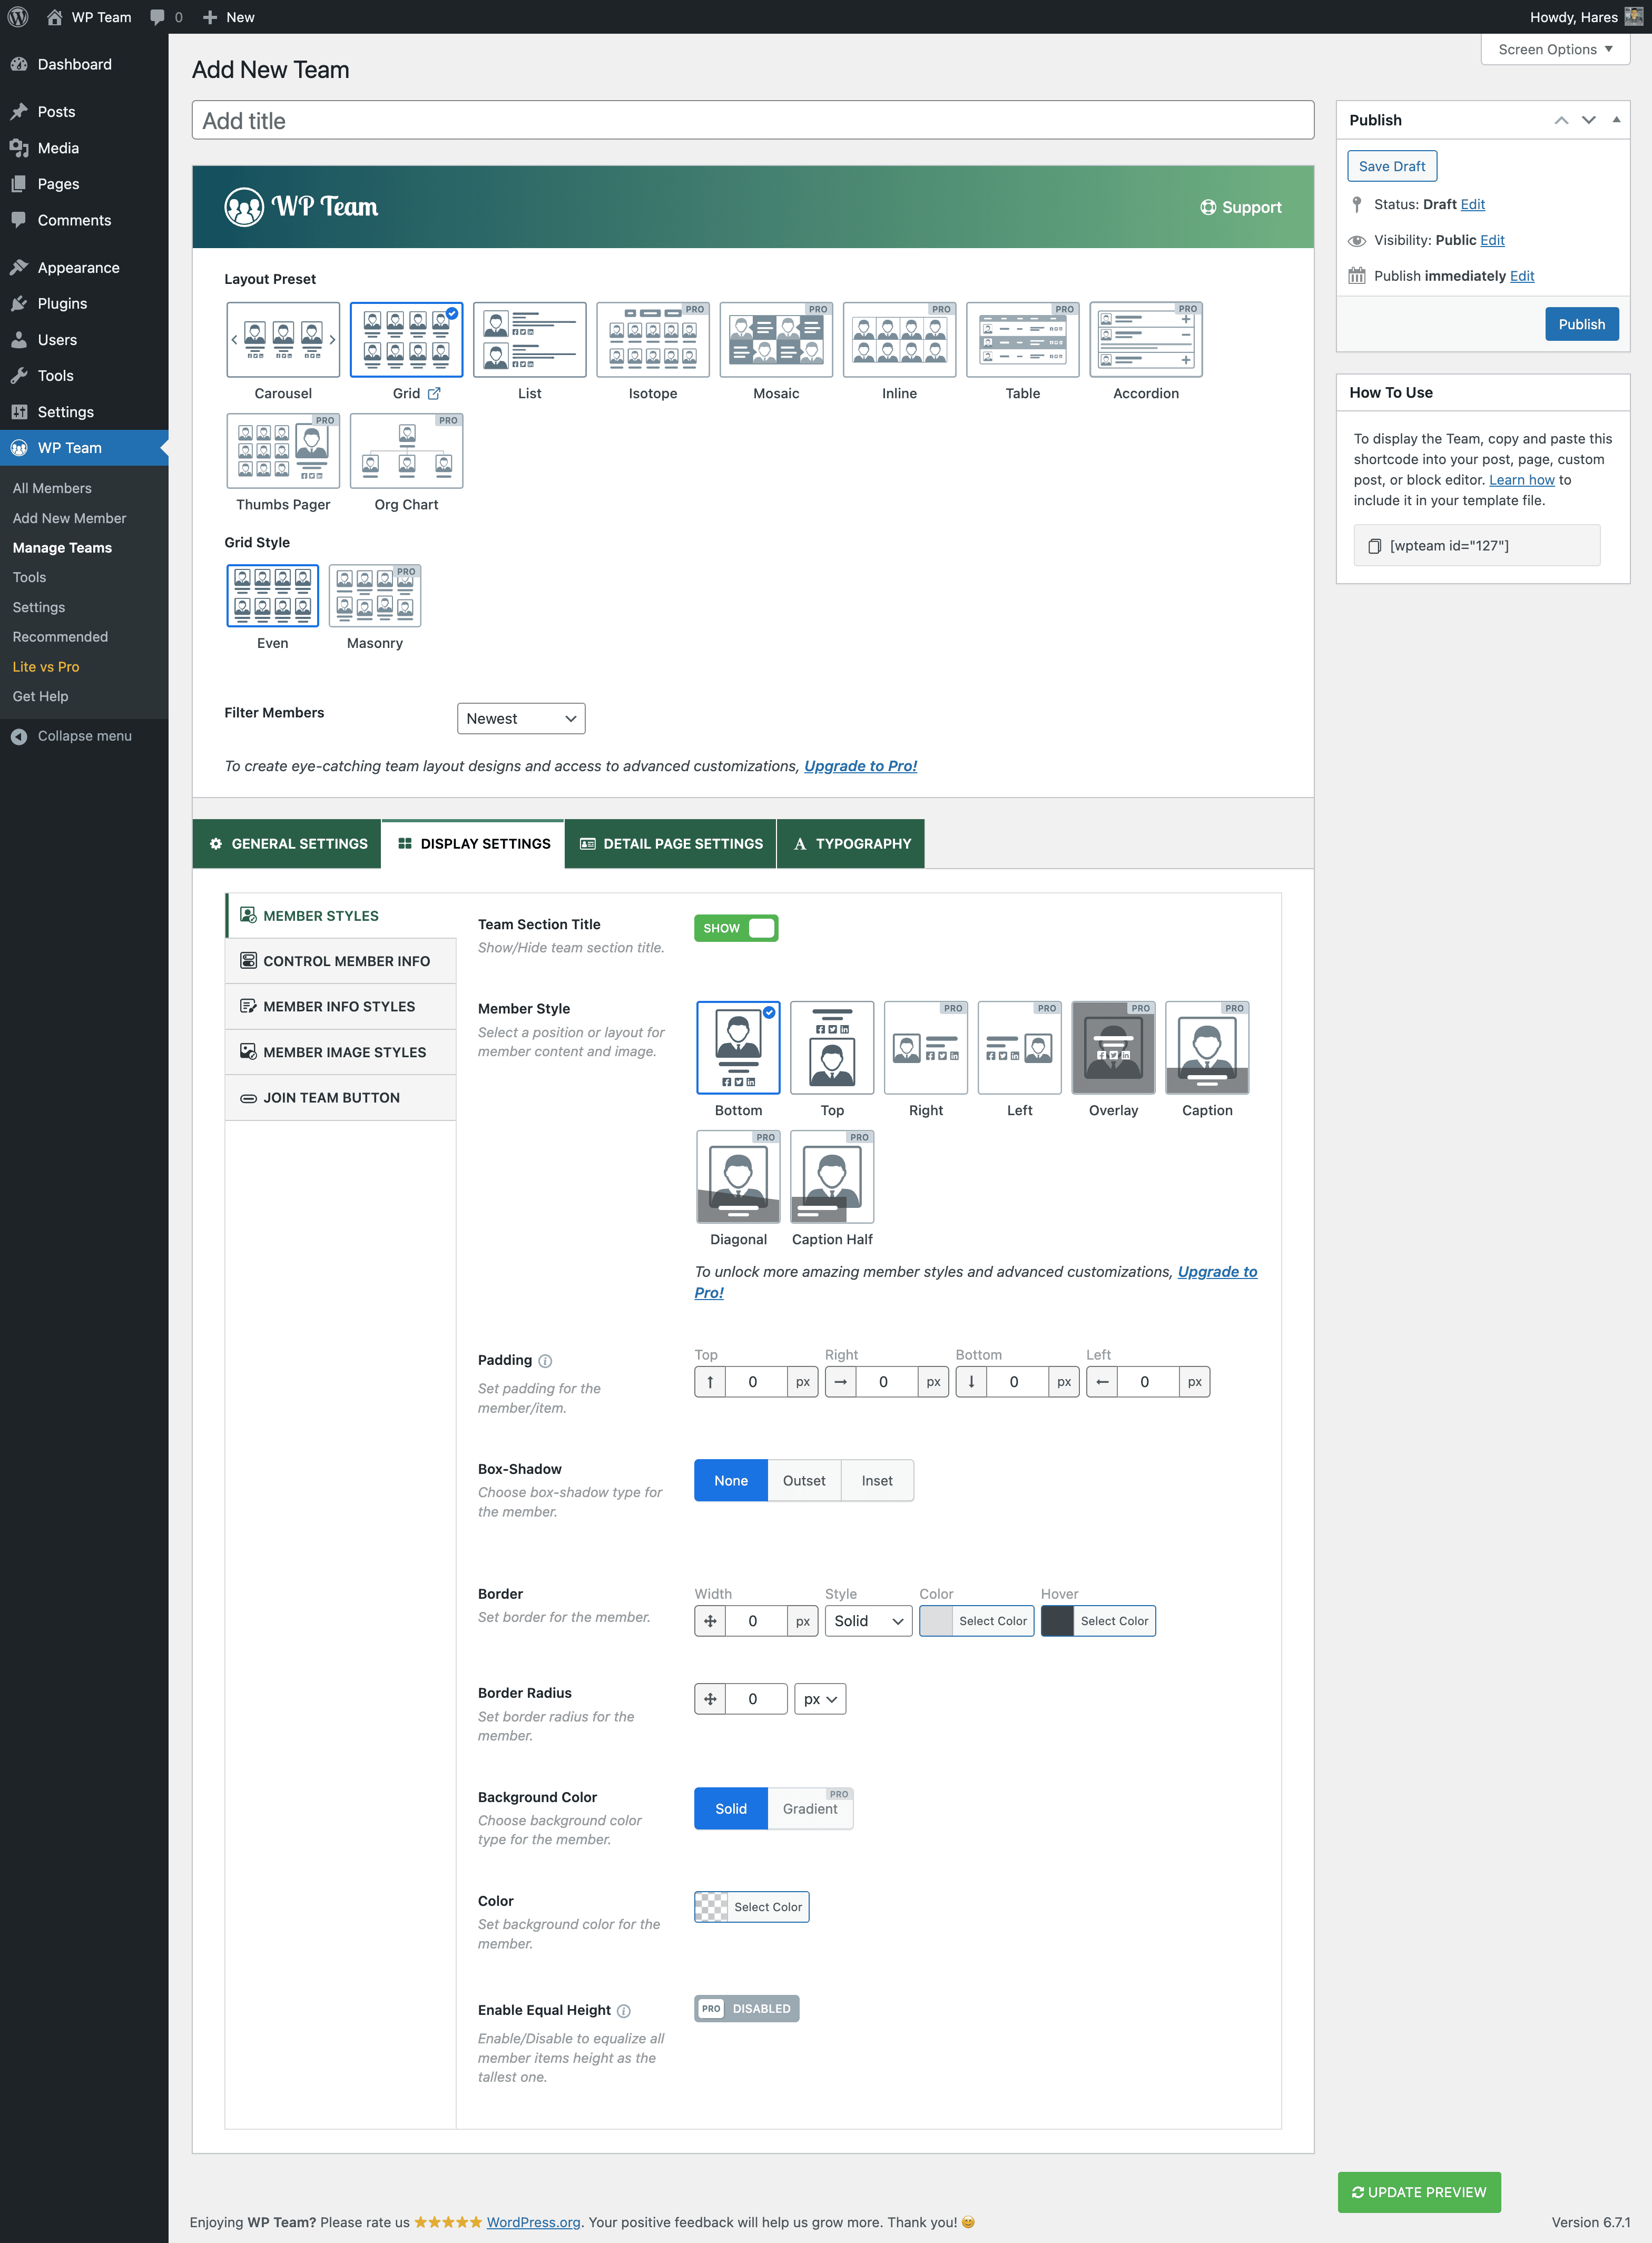Open the Border Radius px unit dropdown
Viewport: 1652px width, 2243px height.
(819, 1699)
